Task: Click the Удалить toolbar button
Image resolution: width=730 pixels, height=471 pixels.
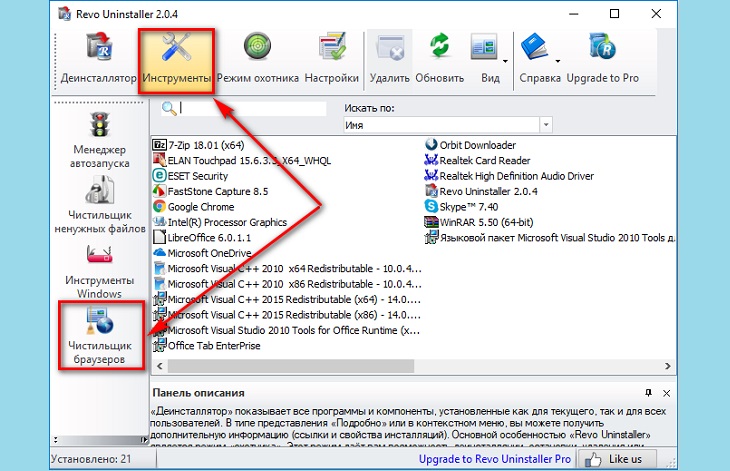Action: pos(389,60)
